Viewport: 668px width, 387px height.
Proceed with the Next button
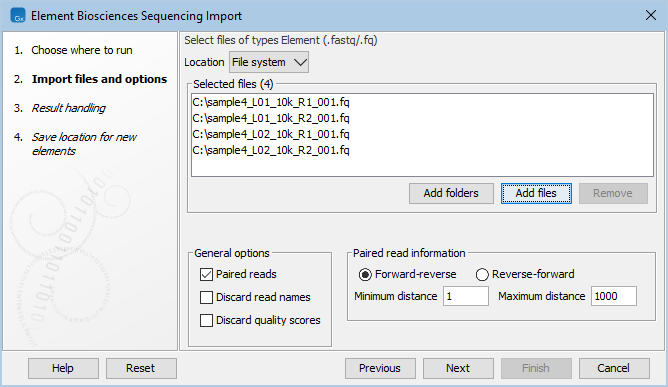(x=458, y=368)
